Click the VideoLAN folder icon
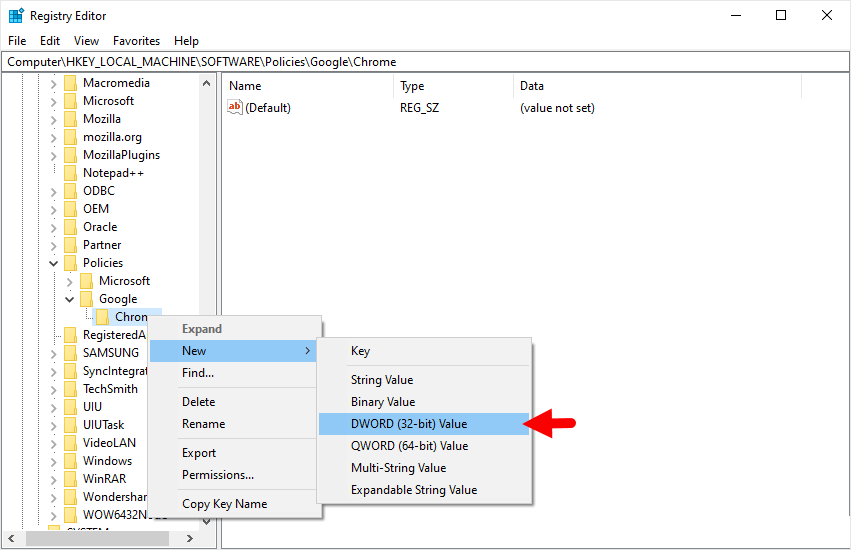The image size is (851, 550). [71, 443]
